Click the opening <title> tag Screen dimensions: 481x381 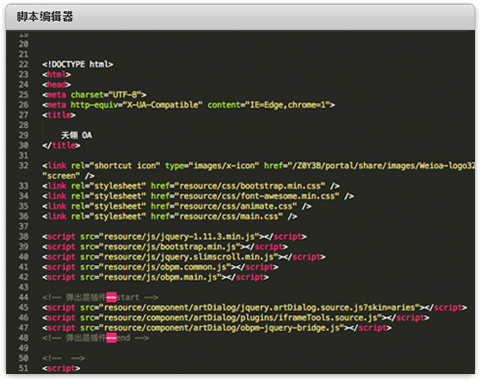59,115
